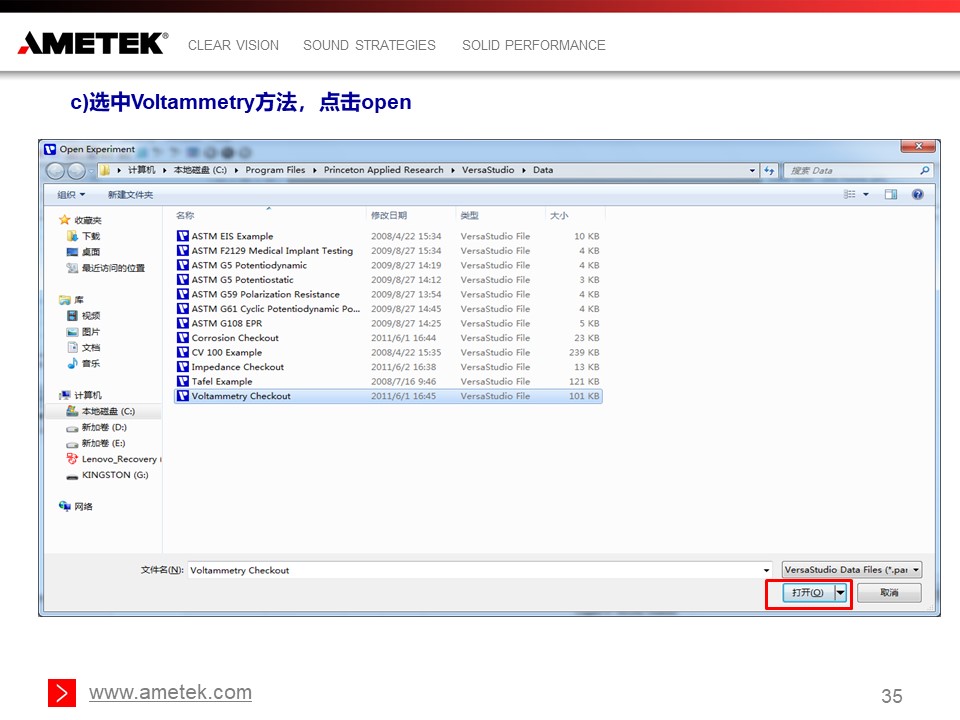960x720 pixels.
Task: Select the Impedance Checkout file
Action: tap(388, 367)
